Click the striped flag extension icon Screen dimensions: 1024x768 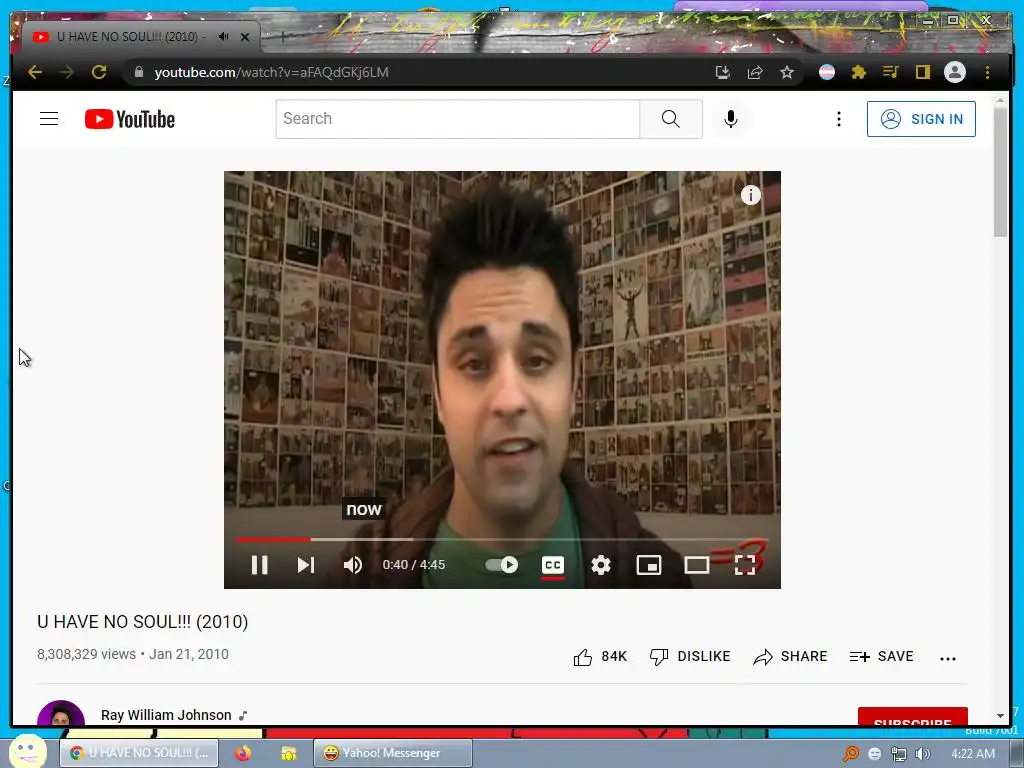pyautogui.click(x=827, y=72)
